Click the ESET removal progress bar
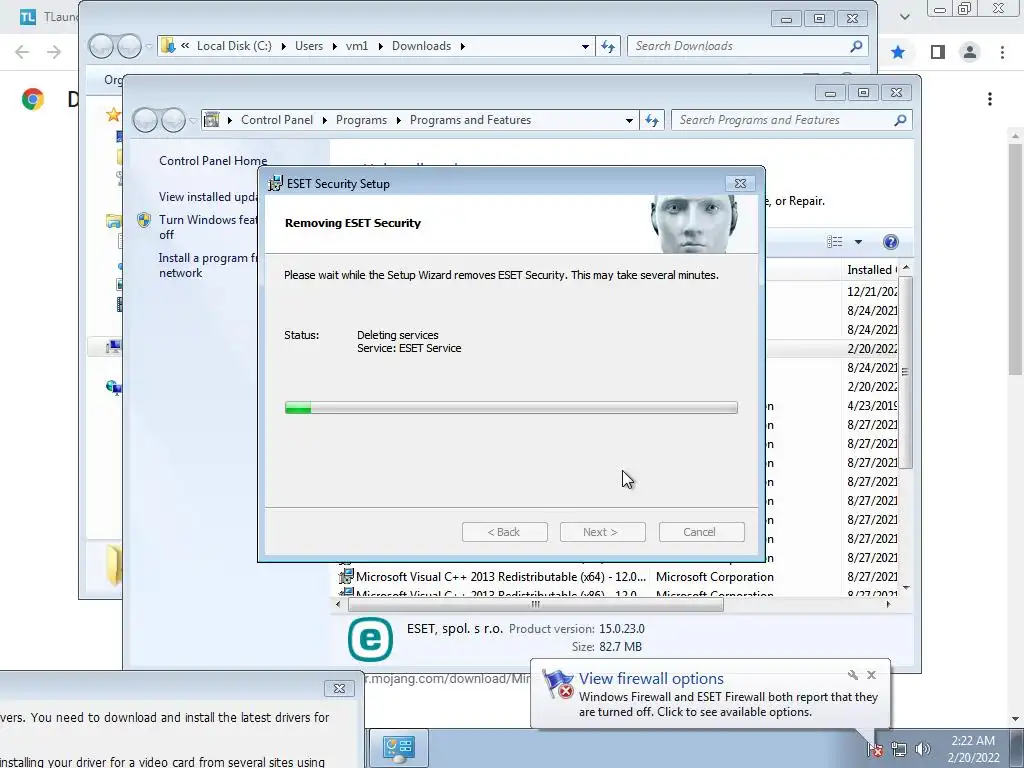This screenshot has width=1024, height=768. [x=511, y=408]
